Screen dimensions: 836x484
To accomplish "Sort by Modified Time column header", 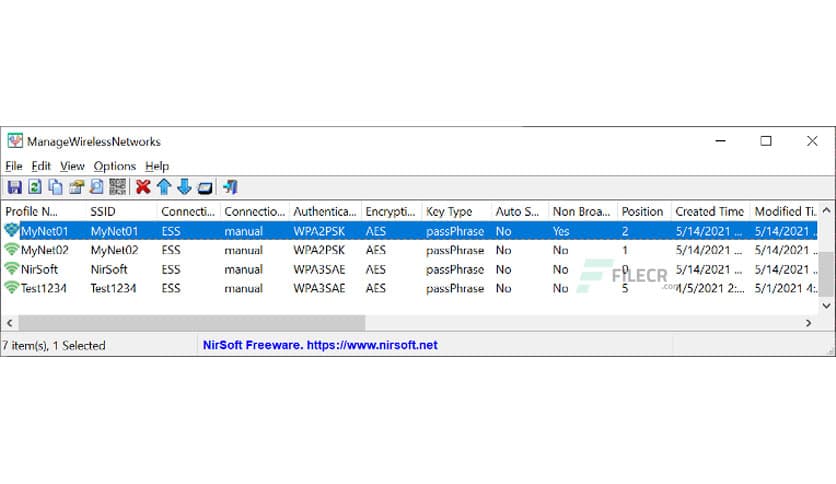I will [784, 212].
